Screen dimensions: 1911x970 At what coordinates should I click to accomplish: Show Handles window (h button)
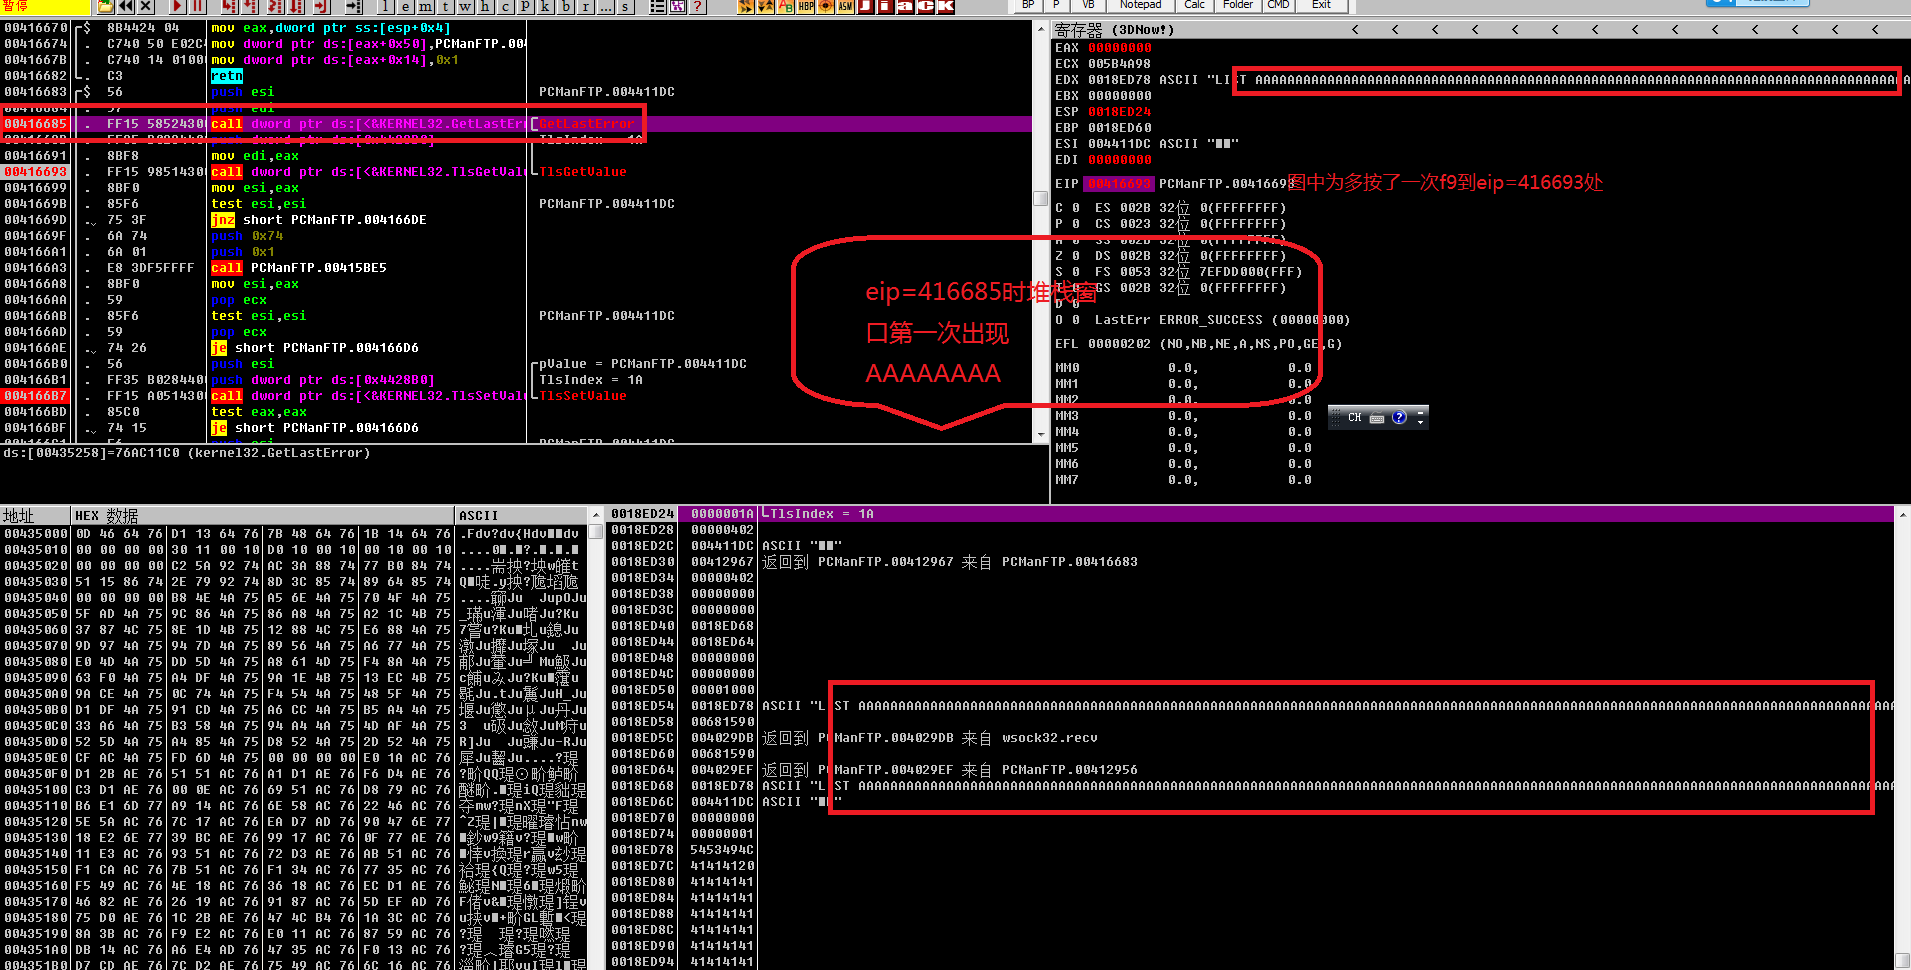point(485,6)
